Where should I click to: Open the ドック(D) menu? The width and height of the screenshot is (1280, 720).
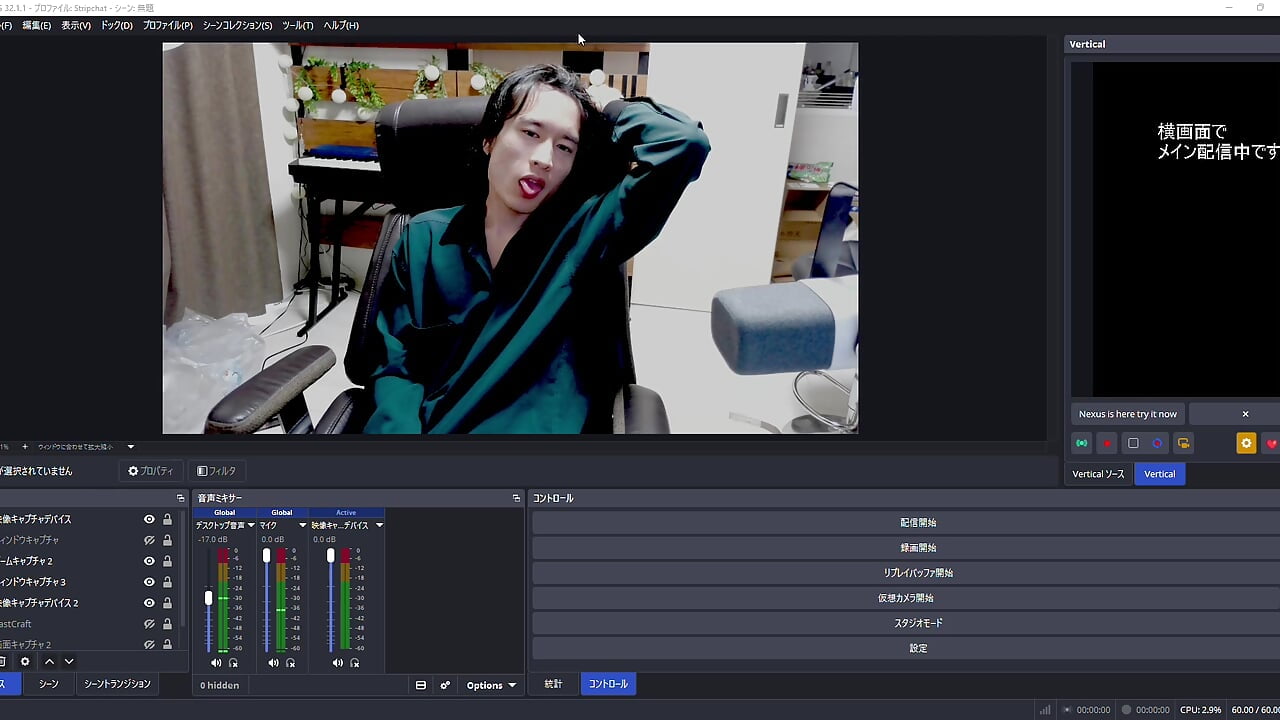pos(117,25)
